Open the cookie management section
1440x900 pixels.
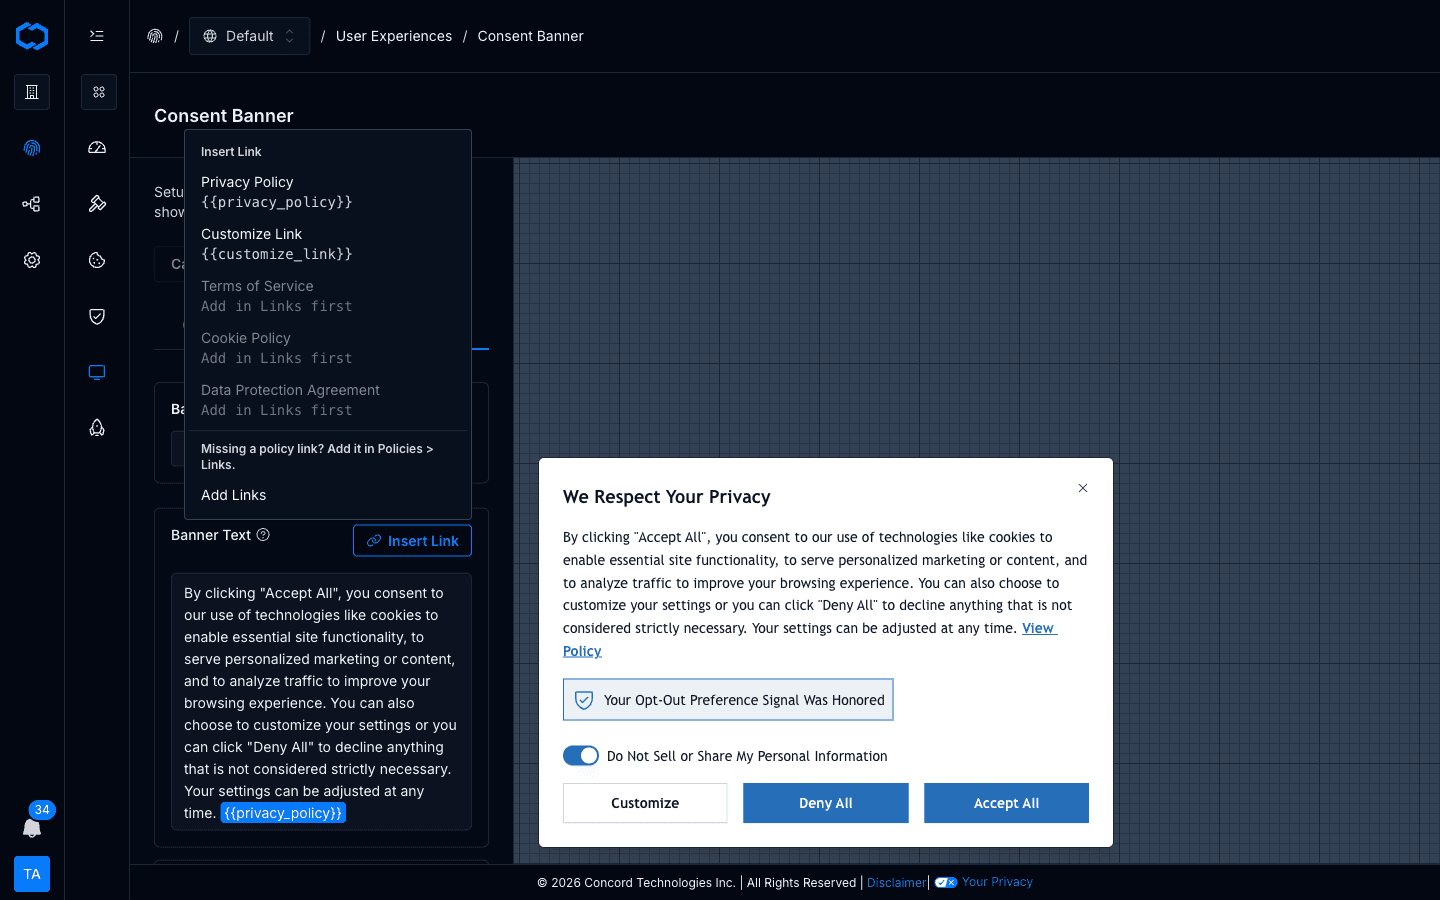(96, 260)
